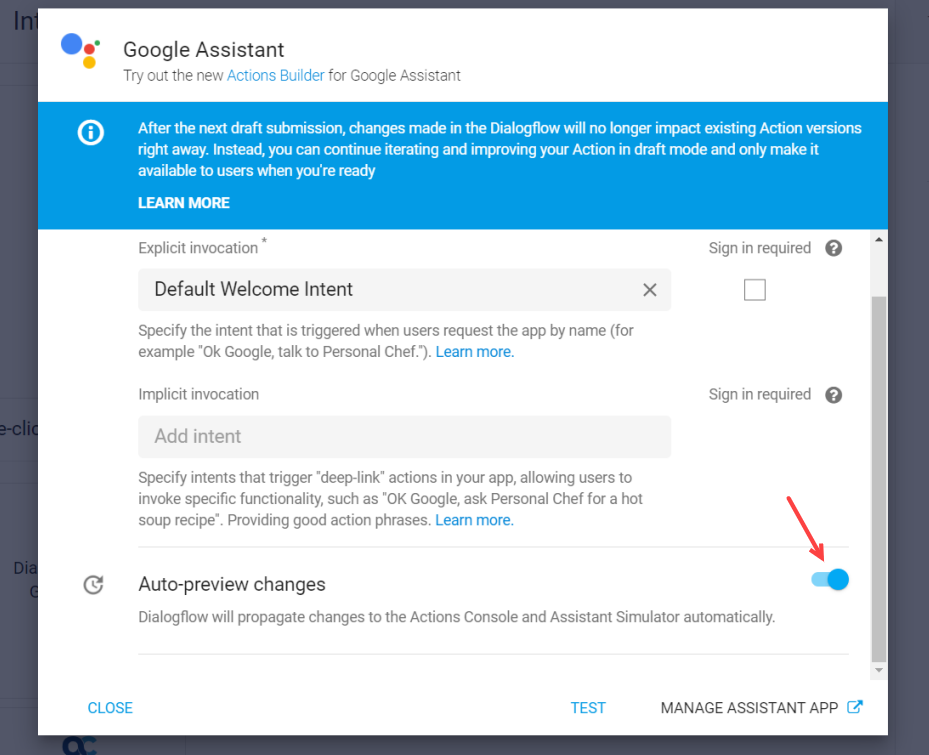
Task: Open help for Implicit invocation sign in
Action: click(x=834, y=395)
